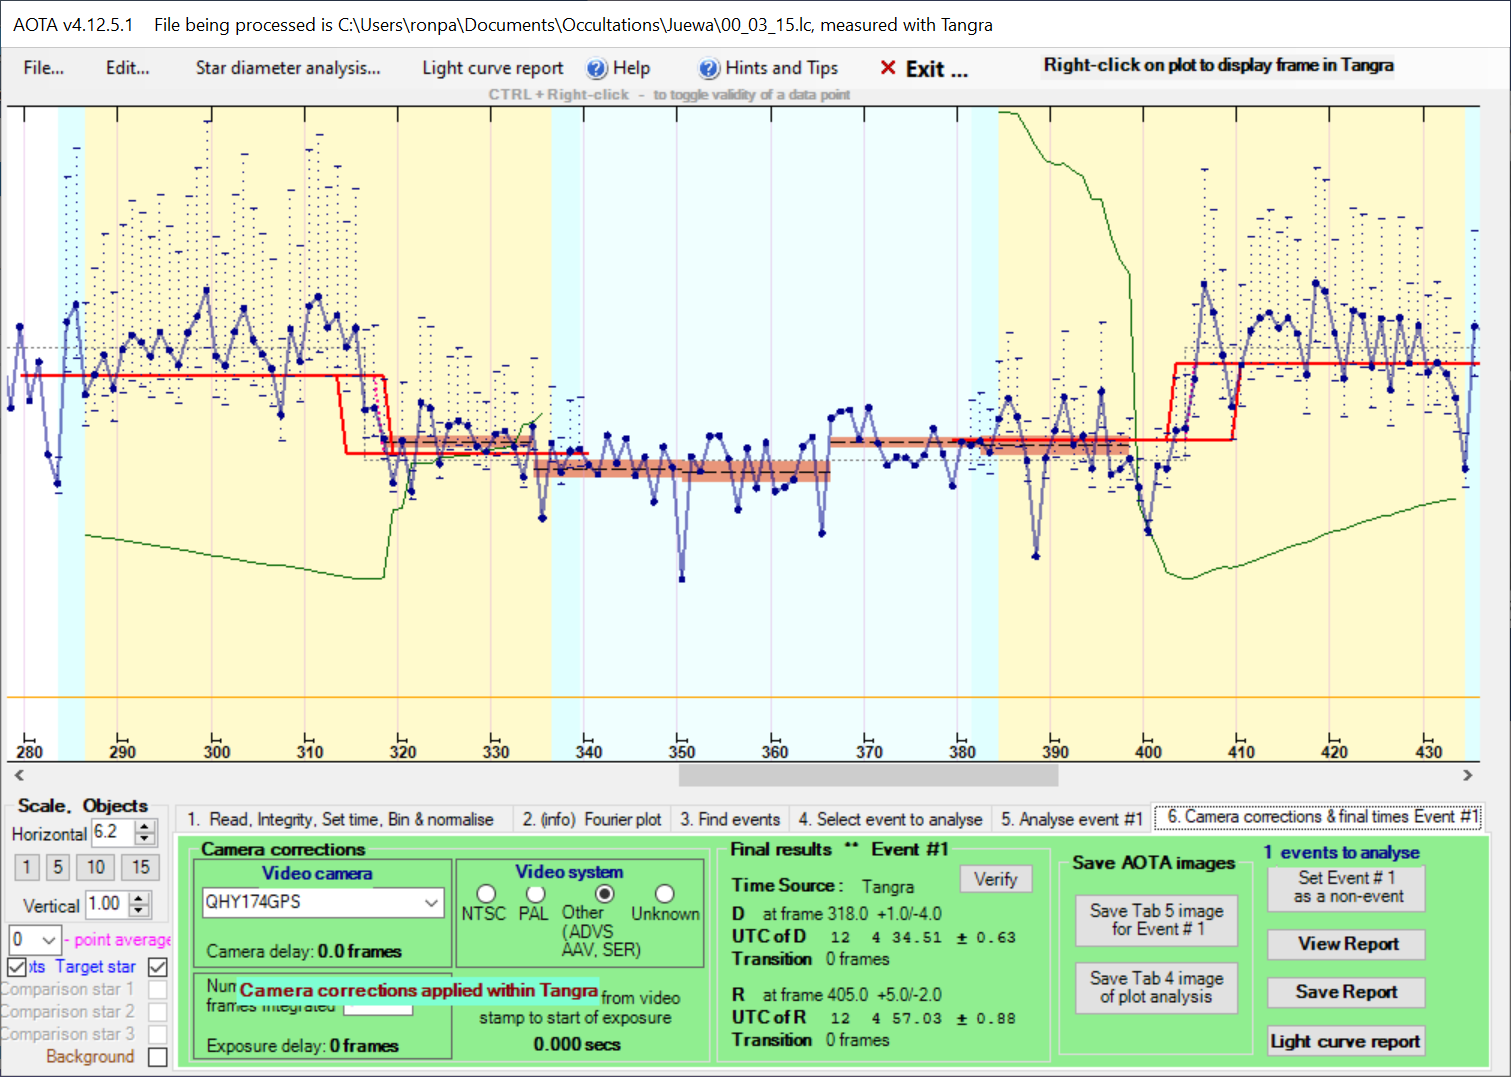
Task: Click the frame 350 tick label on axis
Action: [x=682, y=752]
